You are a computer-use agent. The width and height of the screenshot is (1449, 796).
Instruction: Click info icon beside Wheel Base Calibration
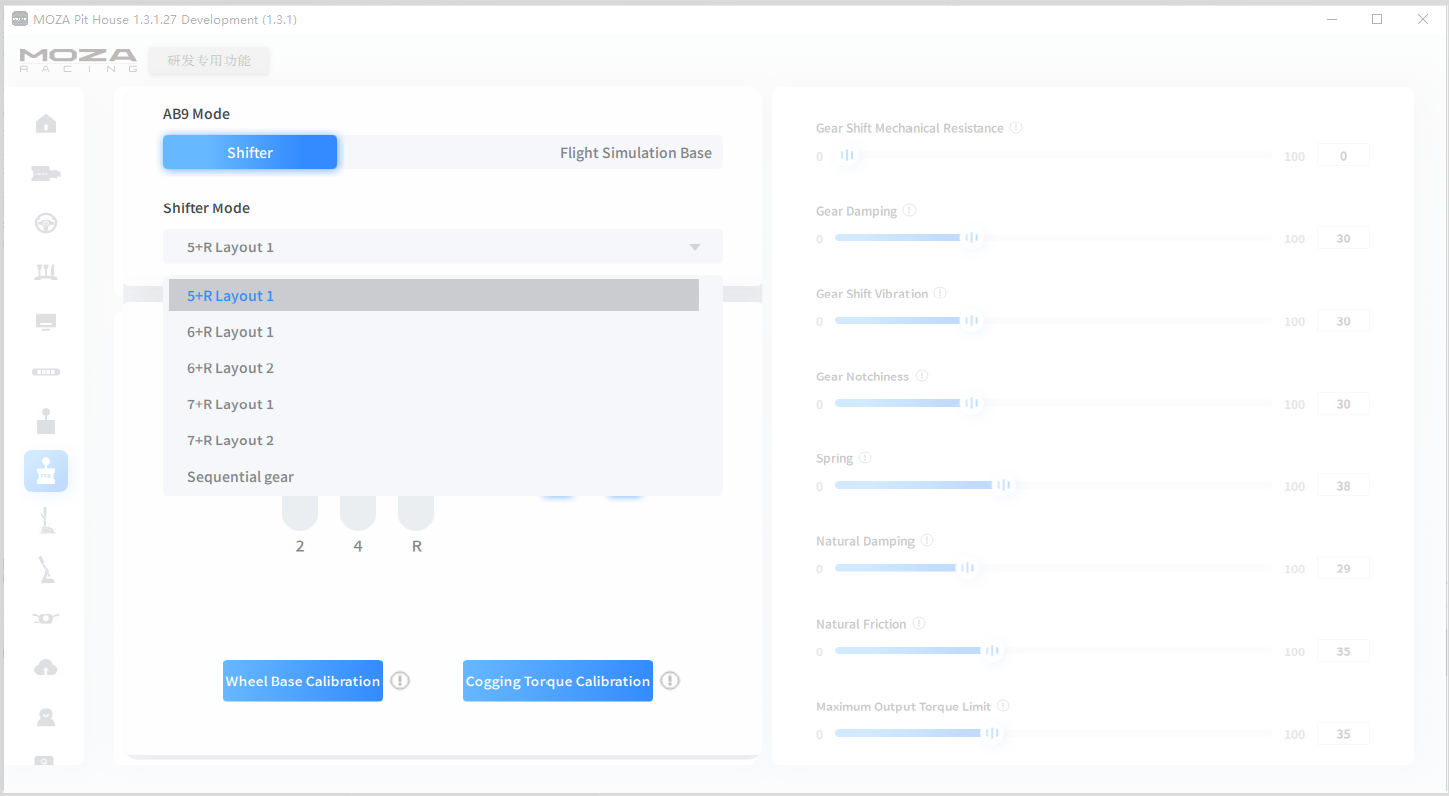400,681
